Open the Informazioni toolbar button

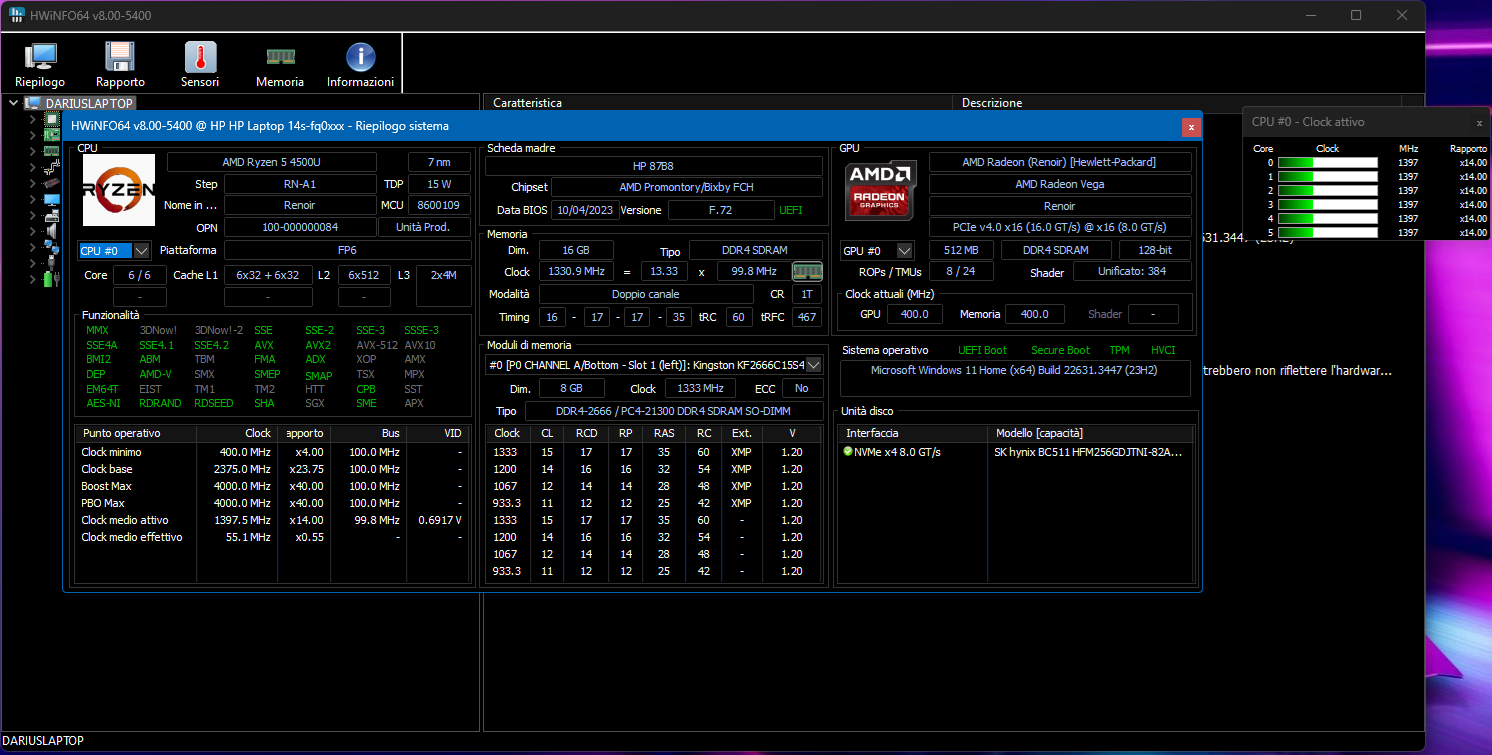(x=360, y=65)
